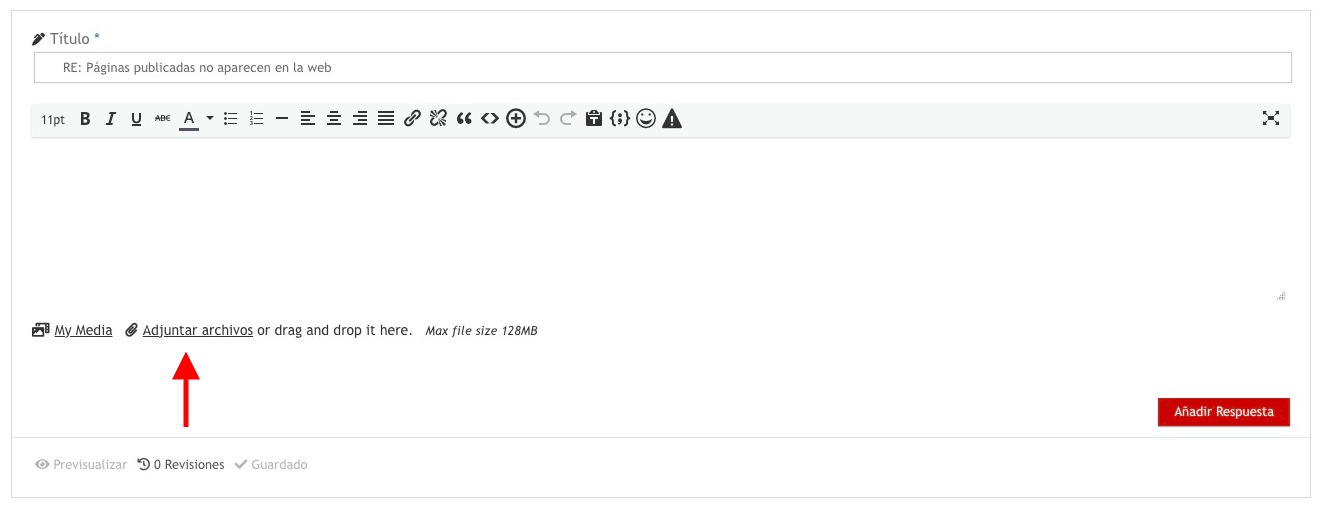Apply underline formatting
This screenshot has width=1324, height=521.
tap(137, 119)
